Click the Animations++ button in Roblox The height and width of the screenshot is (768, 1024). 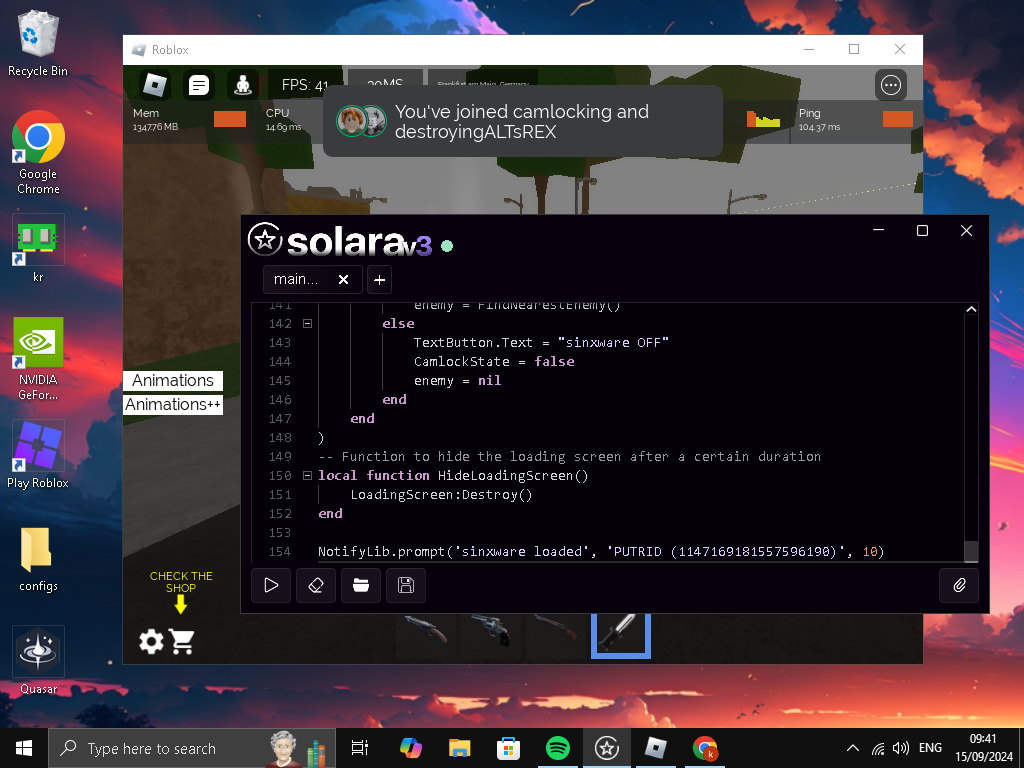pyautogui.click(x=173, y=405)
